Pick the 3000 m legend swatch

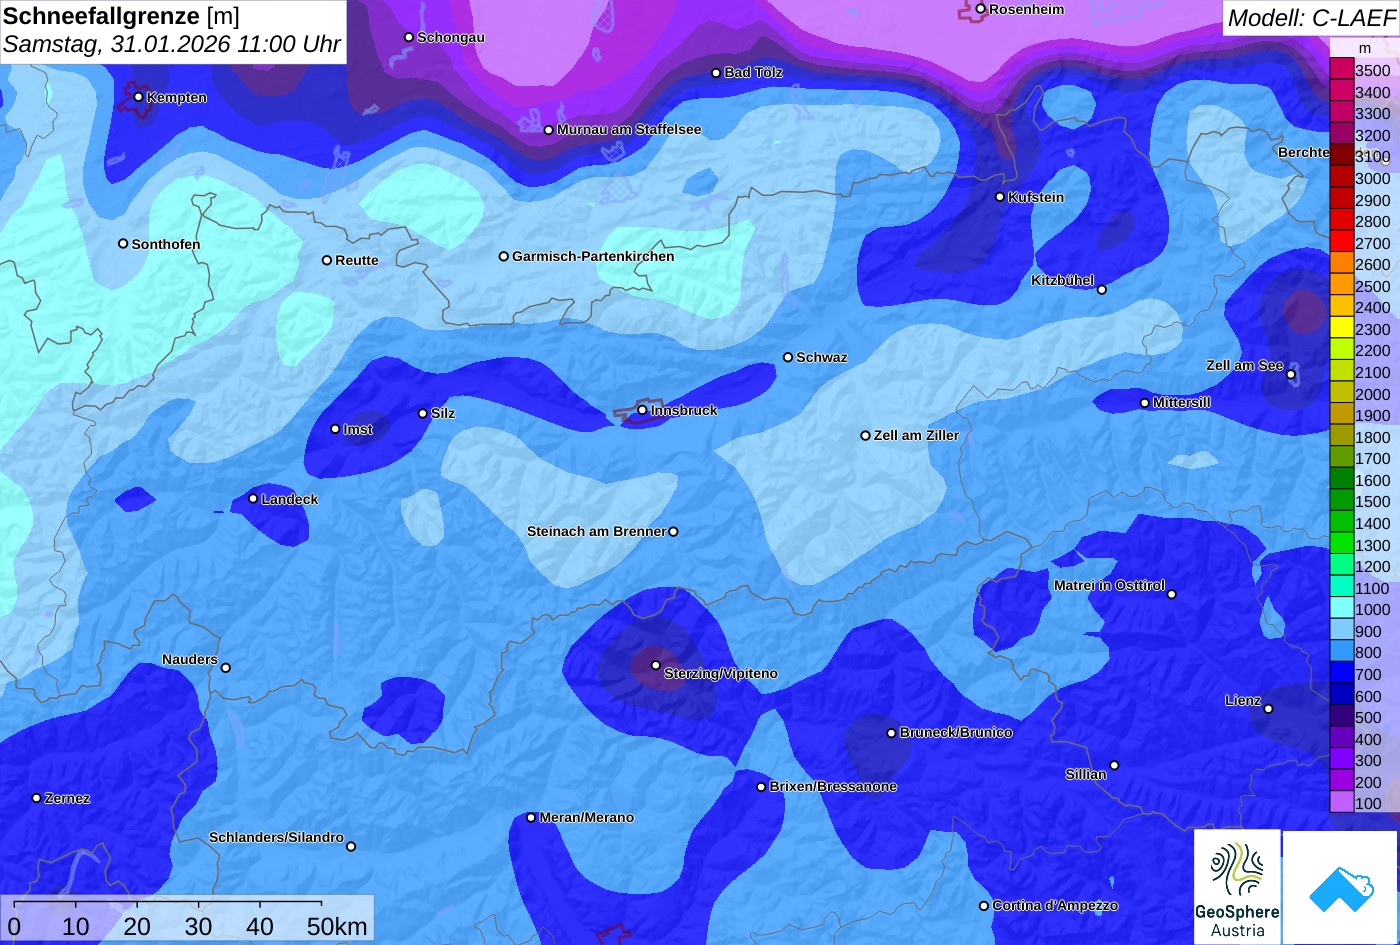(x=1341, y=178)
